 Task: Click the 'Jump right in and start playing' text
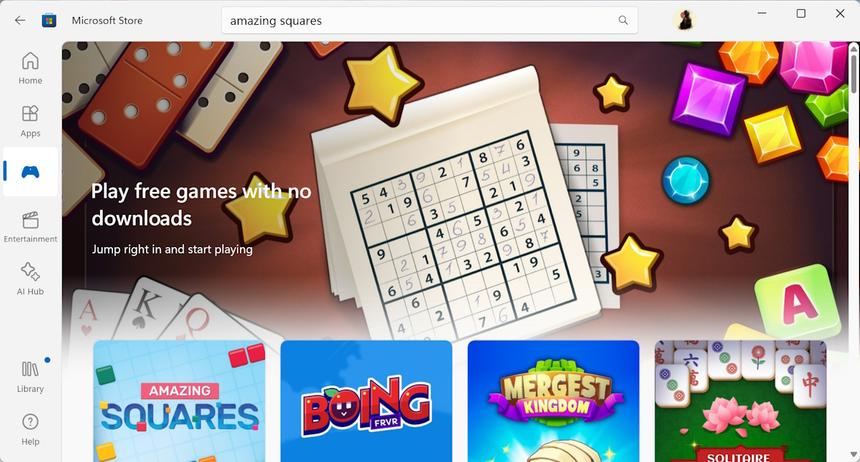172,249
